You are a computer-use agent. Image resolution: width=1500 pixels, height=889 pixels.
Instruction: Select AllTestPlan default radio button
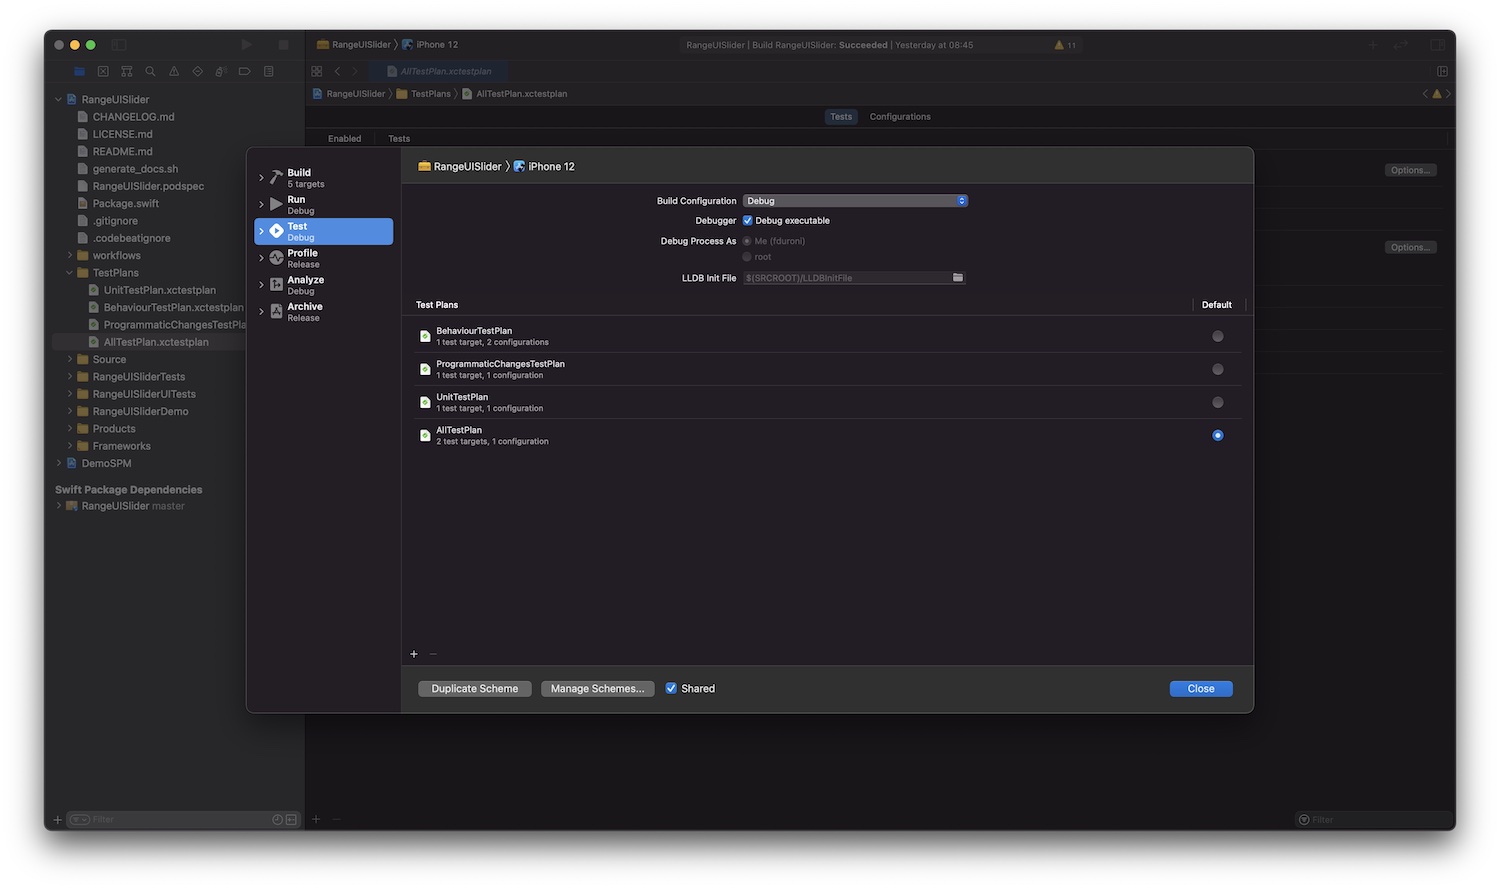tap(1218, 435)
